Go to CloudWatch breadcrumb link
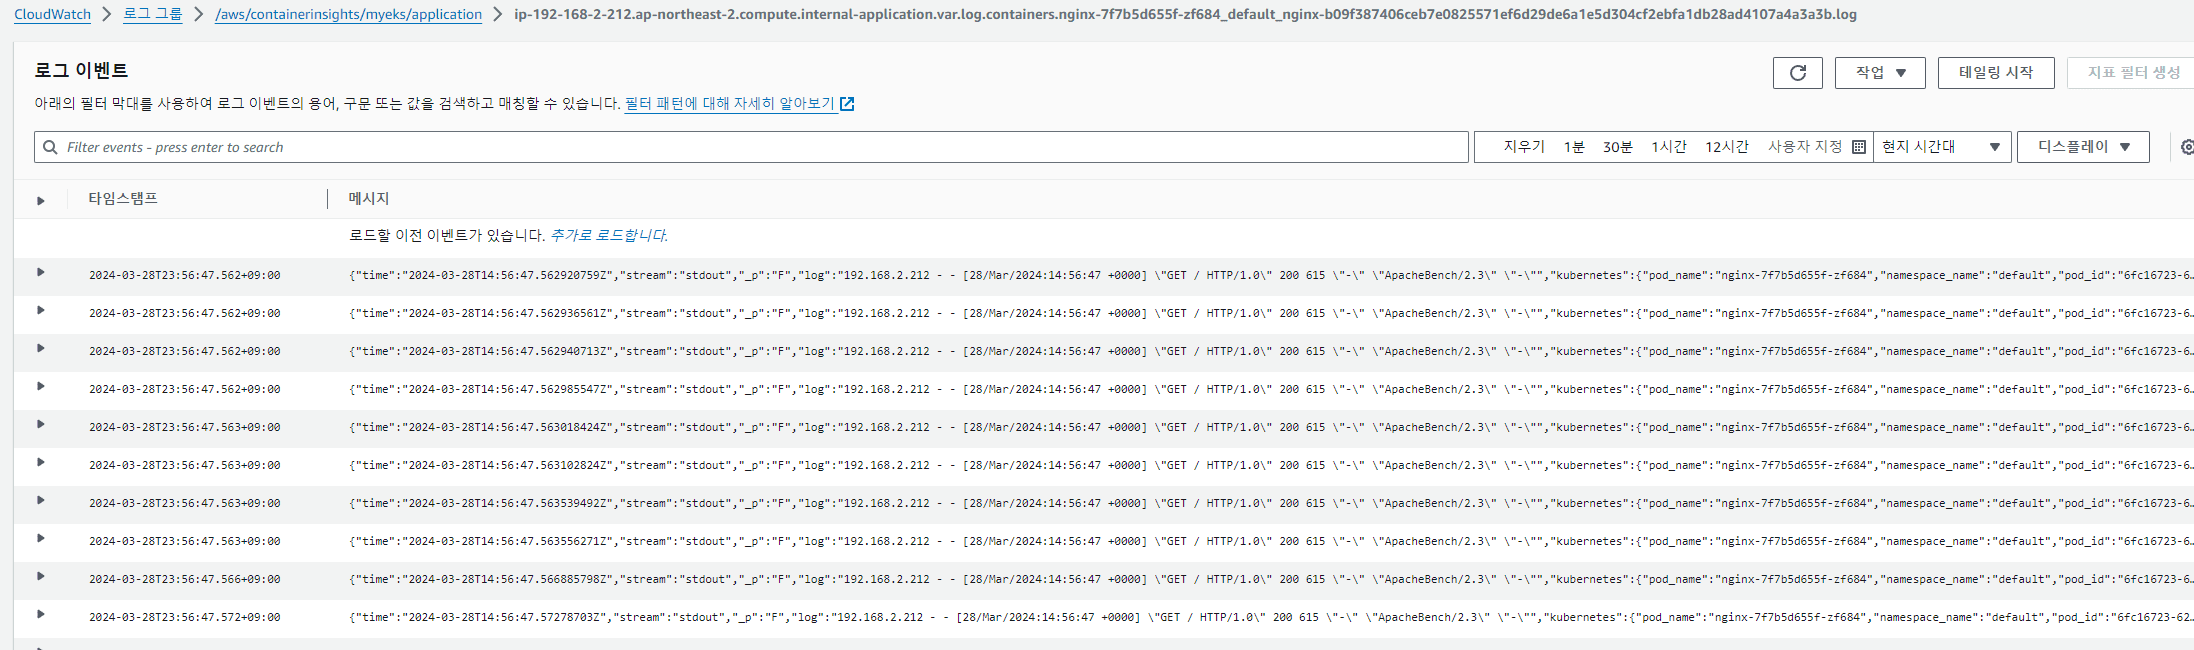2194x650 pixels. tap(52, 14)
